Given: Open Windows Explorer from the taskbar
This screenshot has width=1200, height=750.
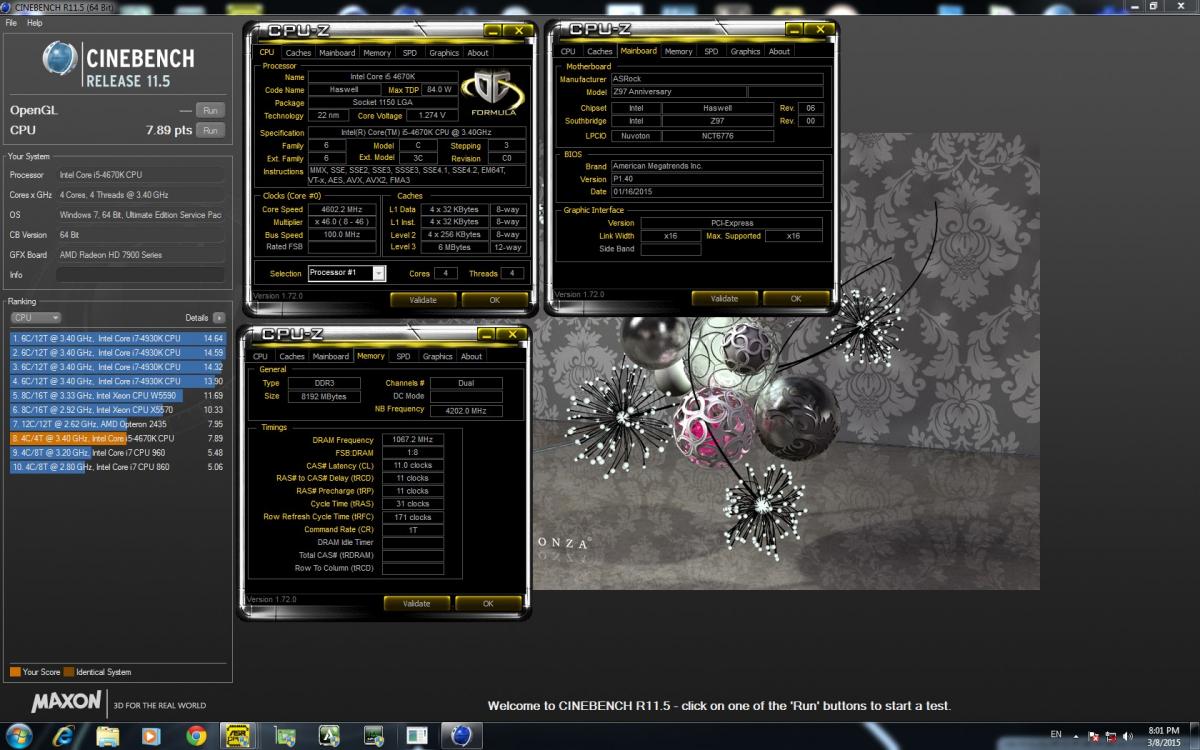Looking at the screenshot, I should [108, 736].
